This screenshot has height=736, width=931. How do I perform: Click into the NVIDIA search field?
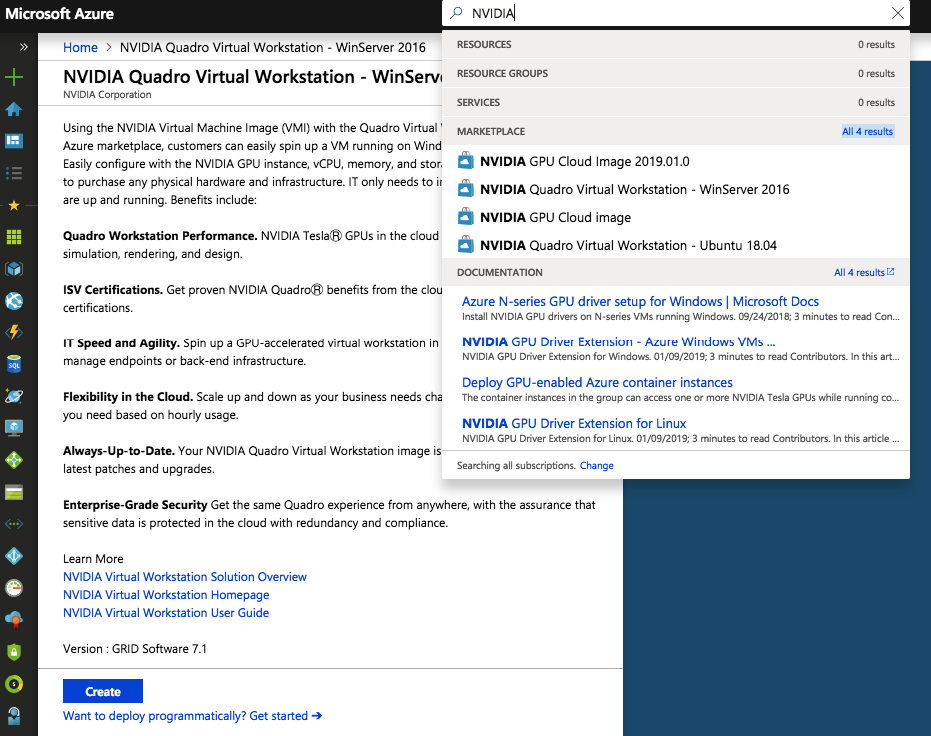click(677, 13)
